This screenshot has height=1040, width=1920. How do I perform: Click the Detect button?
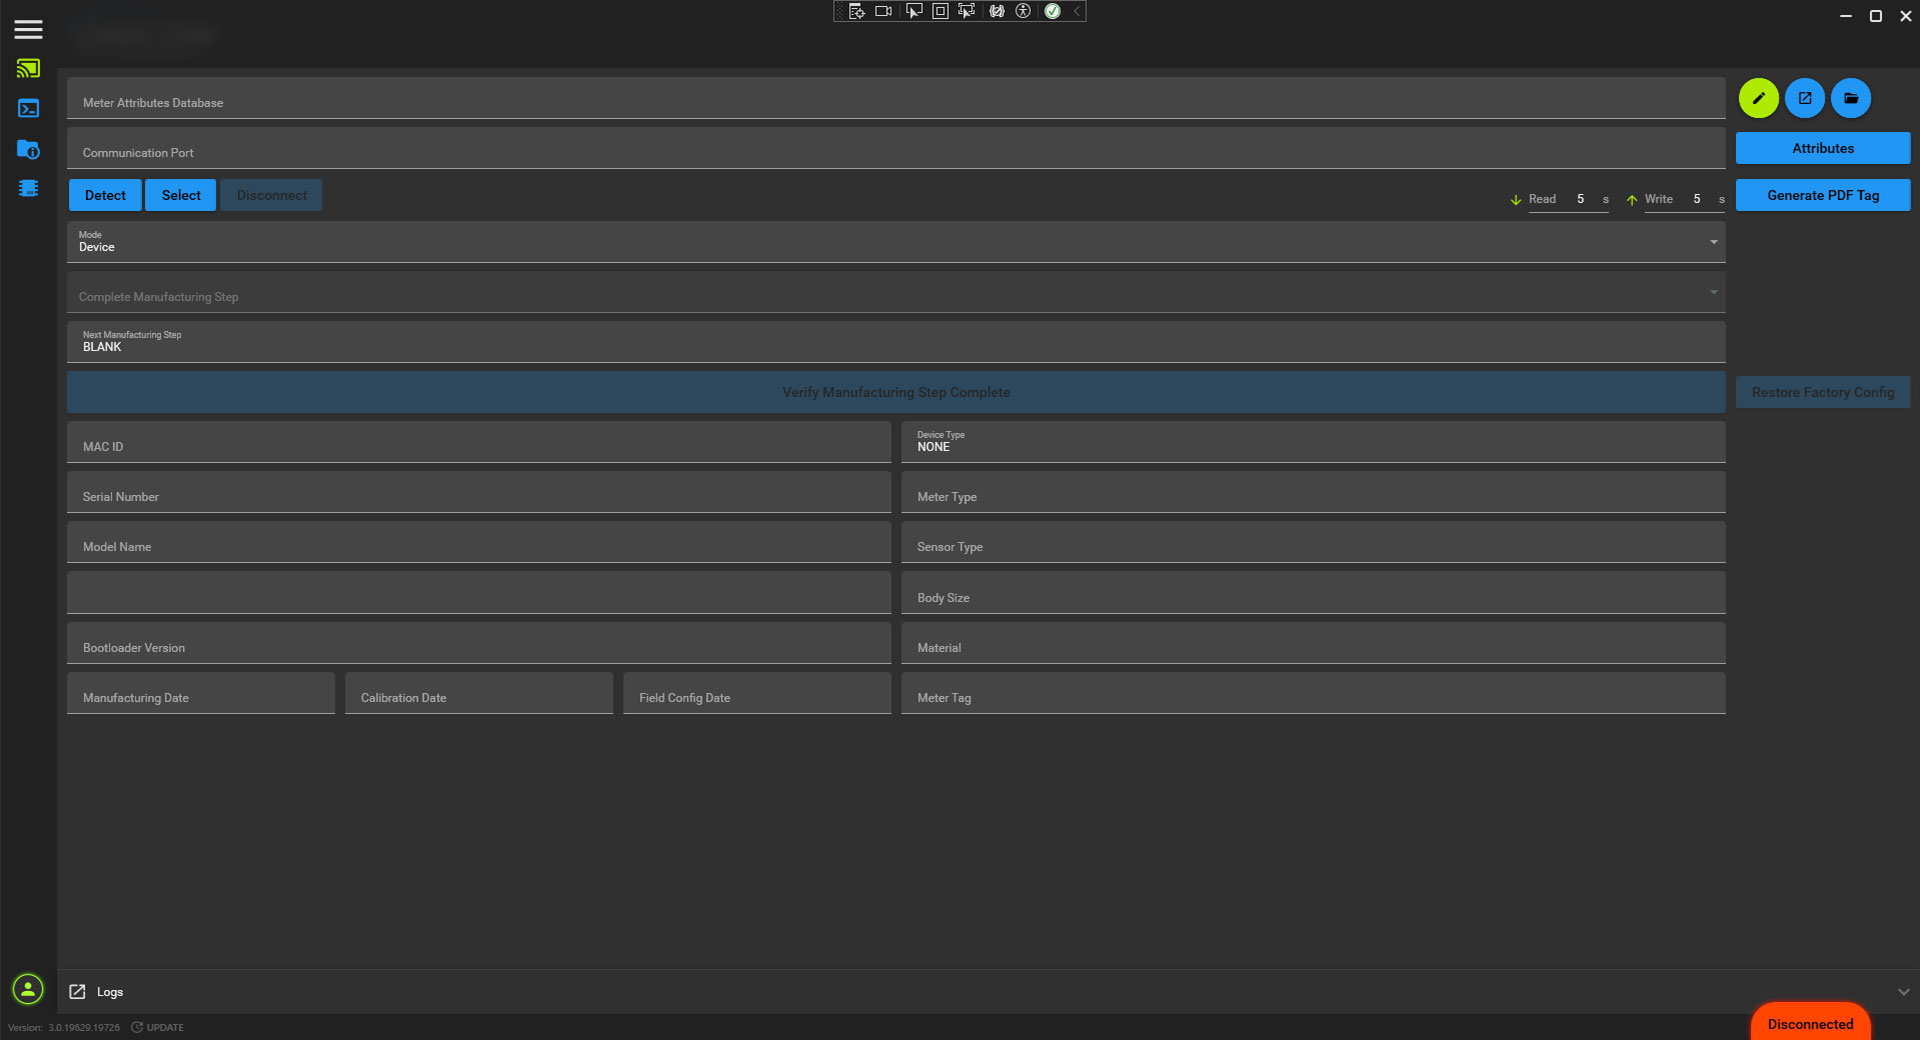(x=105, y=195)
